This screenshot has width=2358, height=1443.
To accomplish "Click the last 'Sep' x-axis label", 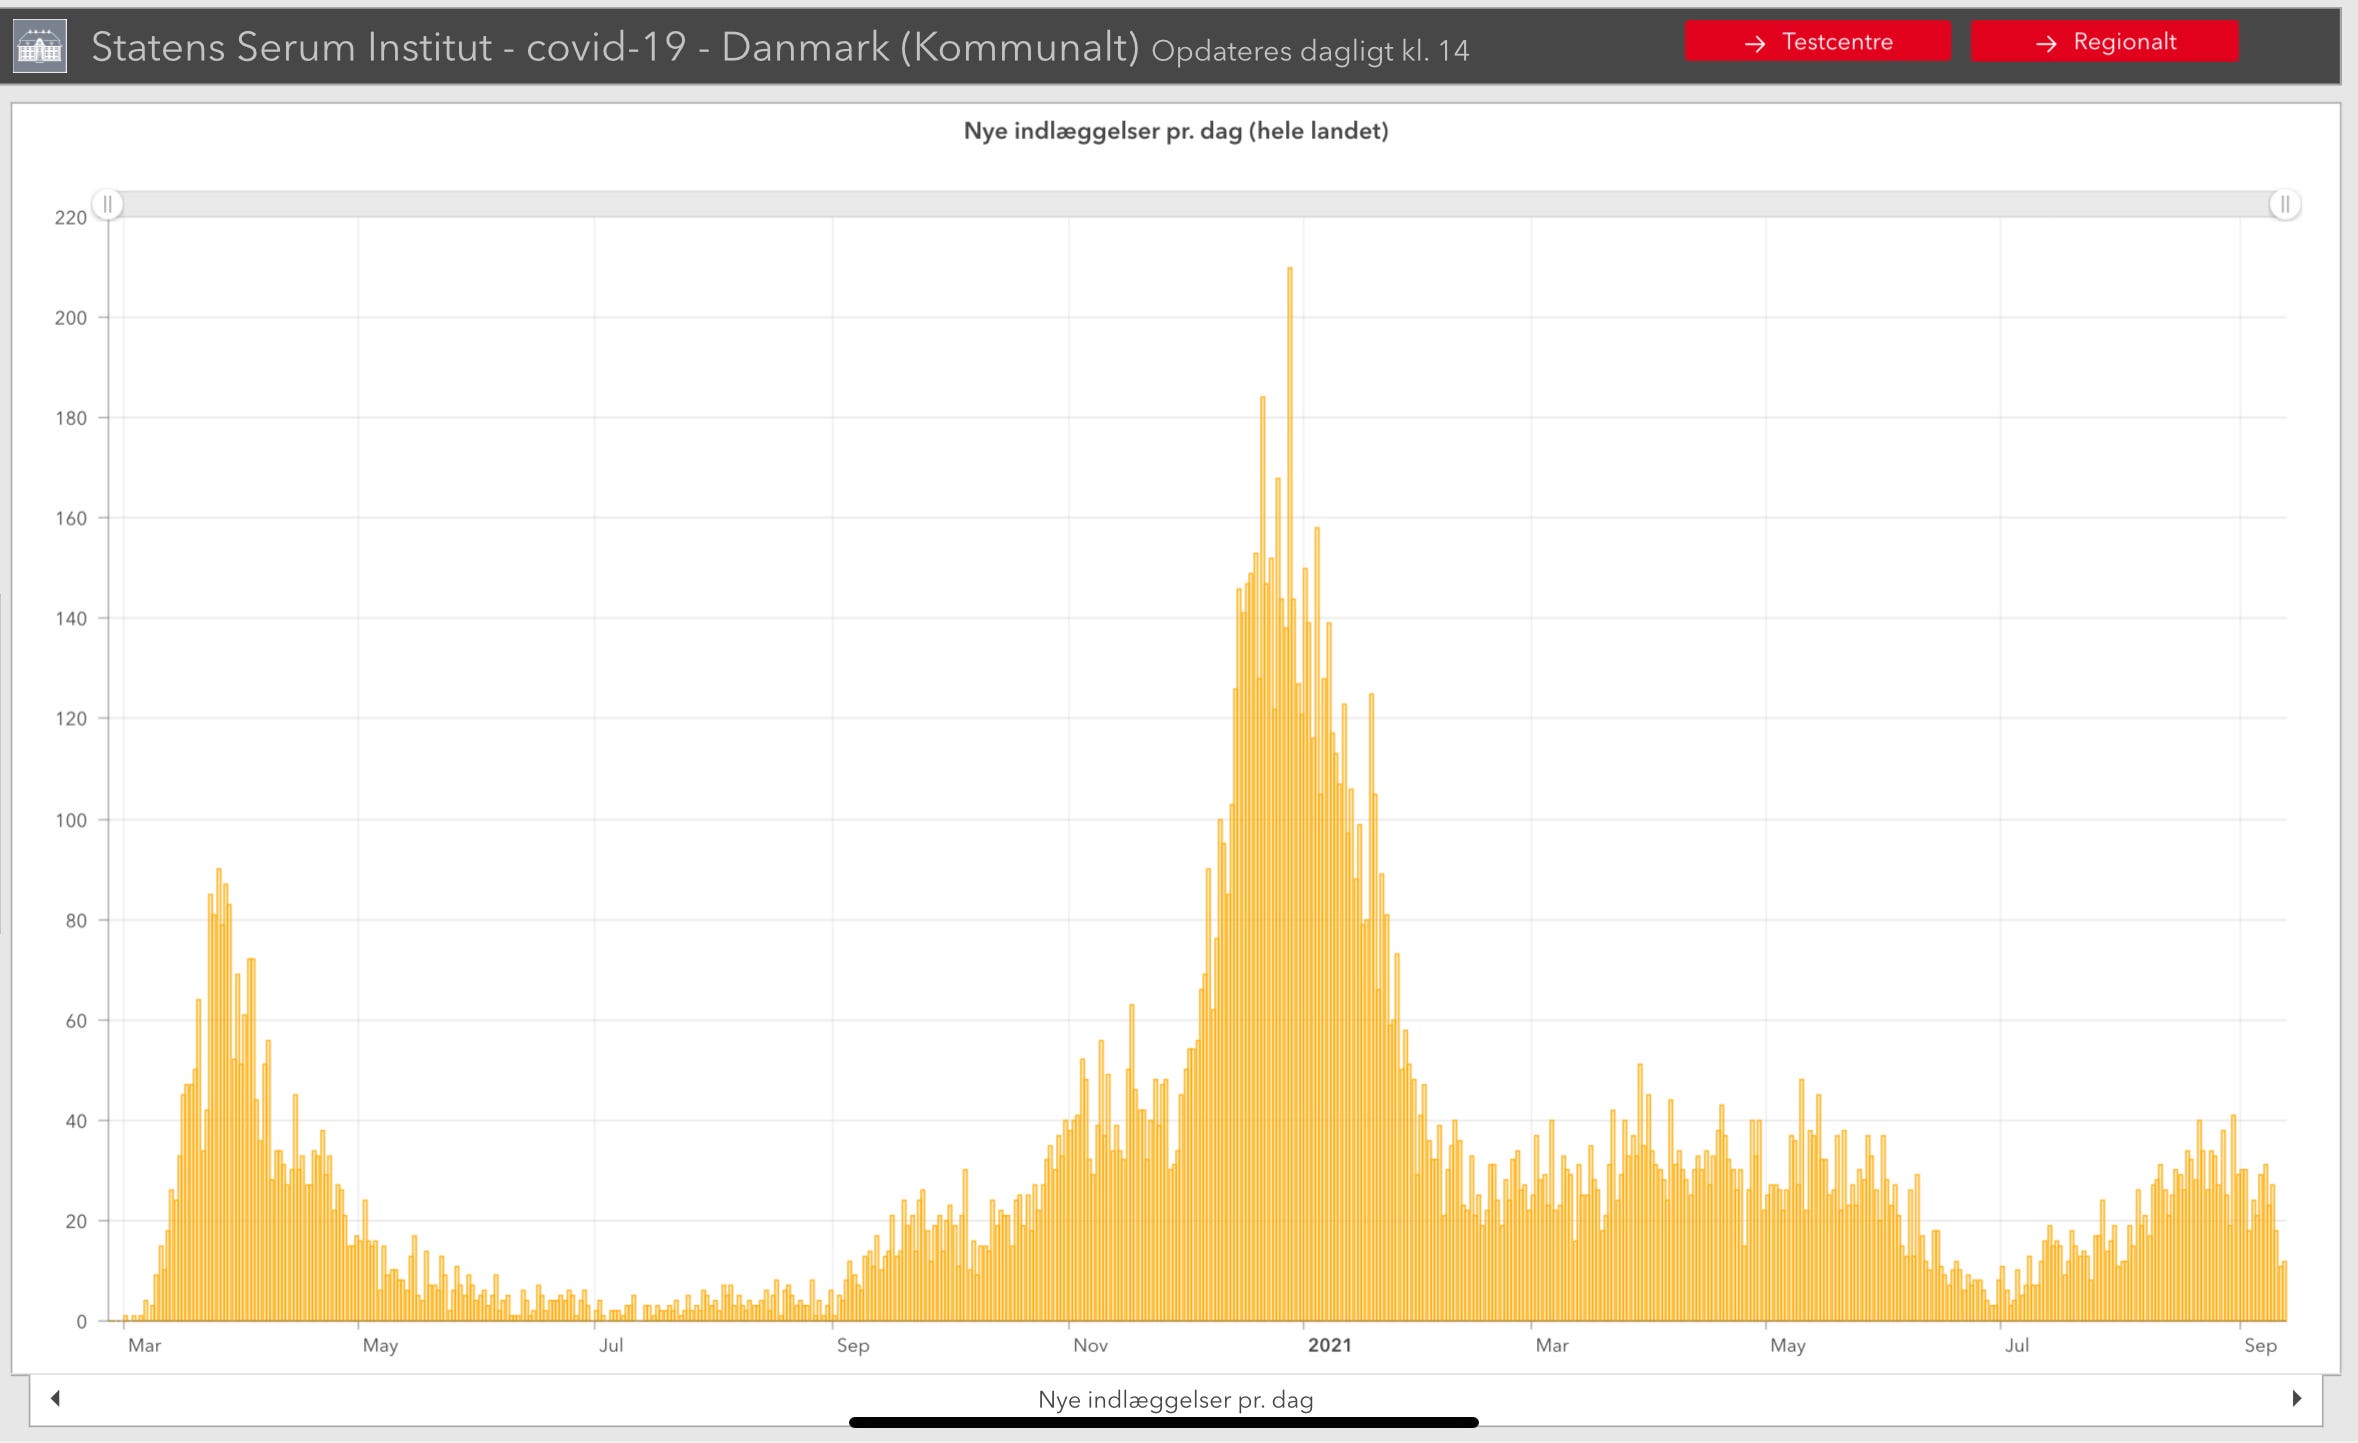I will pyautogui.click(x=2260, y=1345).
